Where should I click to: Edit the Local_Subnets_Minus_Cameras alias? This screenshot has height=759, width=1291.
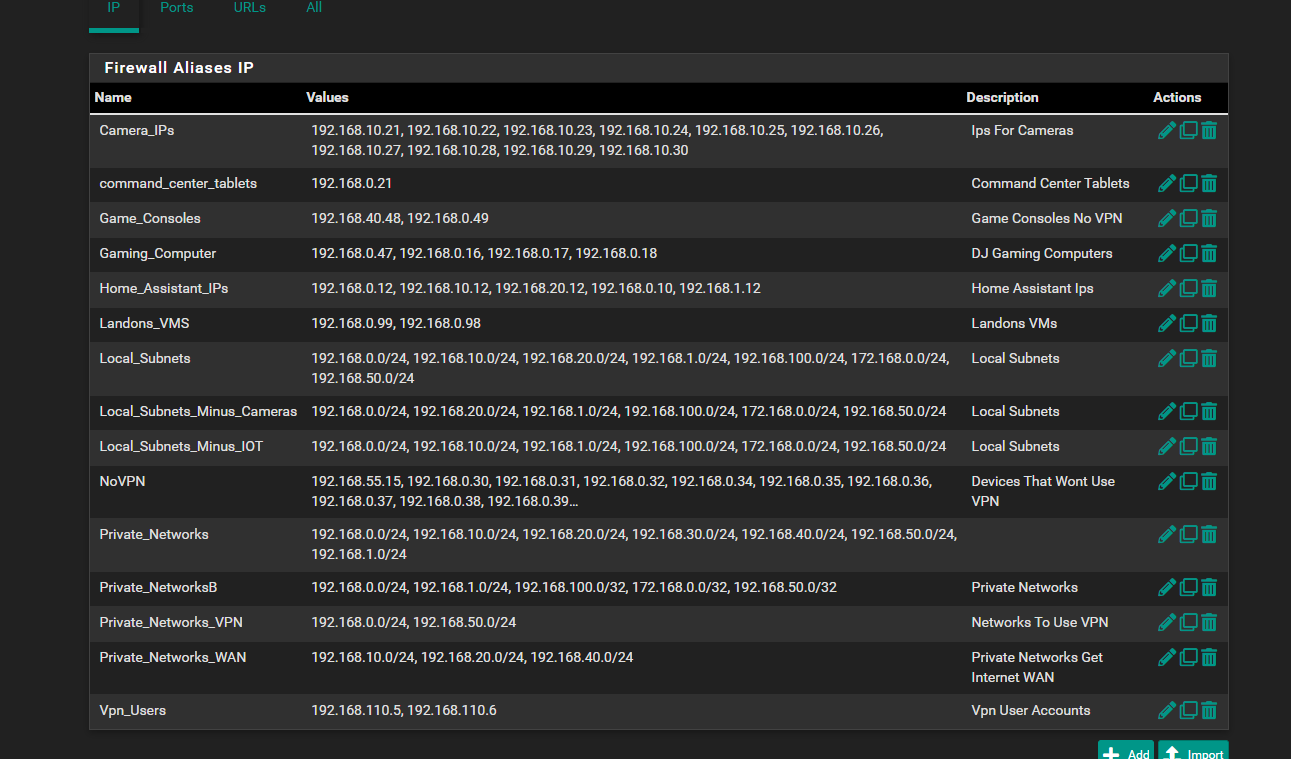pos(1166,411)
